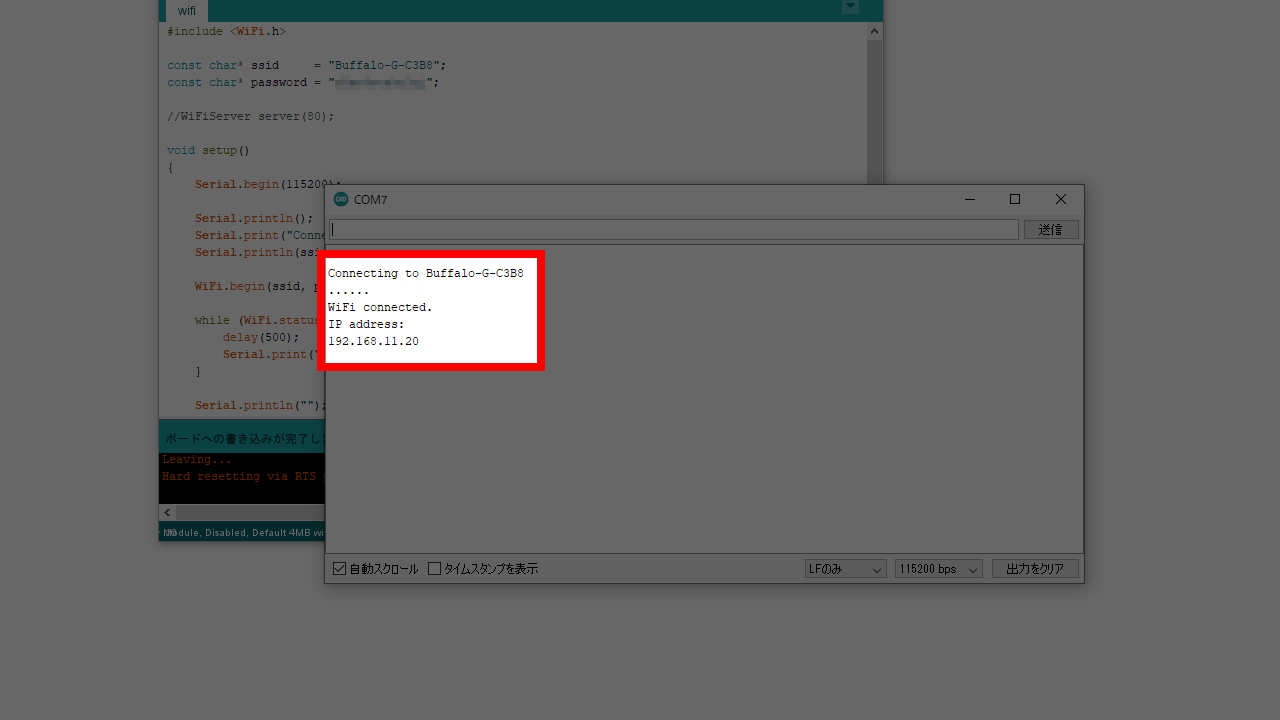Minimize the COM7 serial monitor window
The width and height of the screenshot is (1280, 720).
[x=969, y=199]
